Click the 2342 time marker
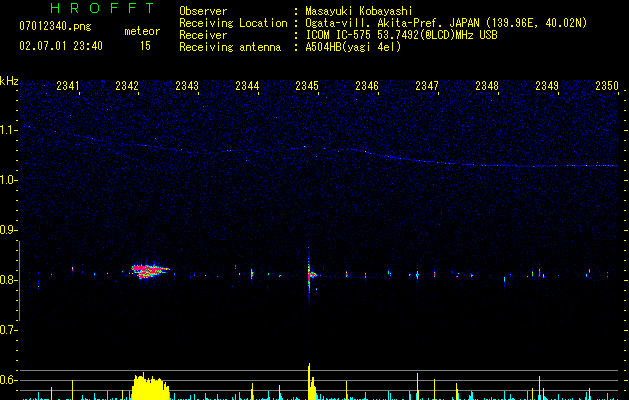 tap(127, 86)
